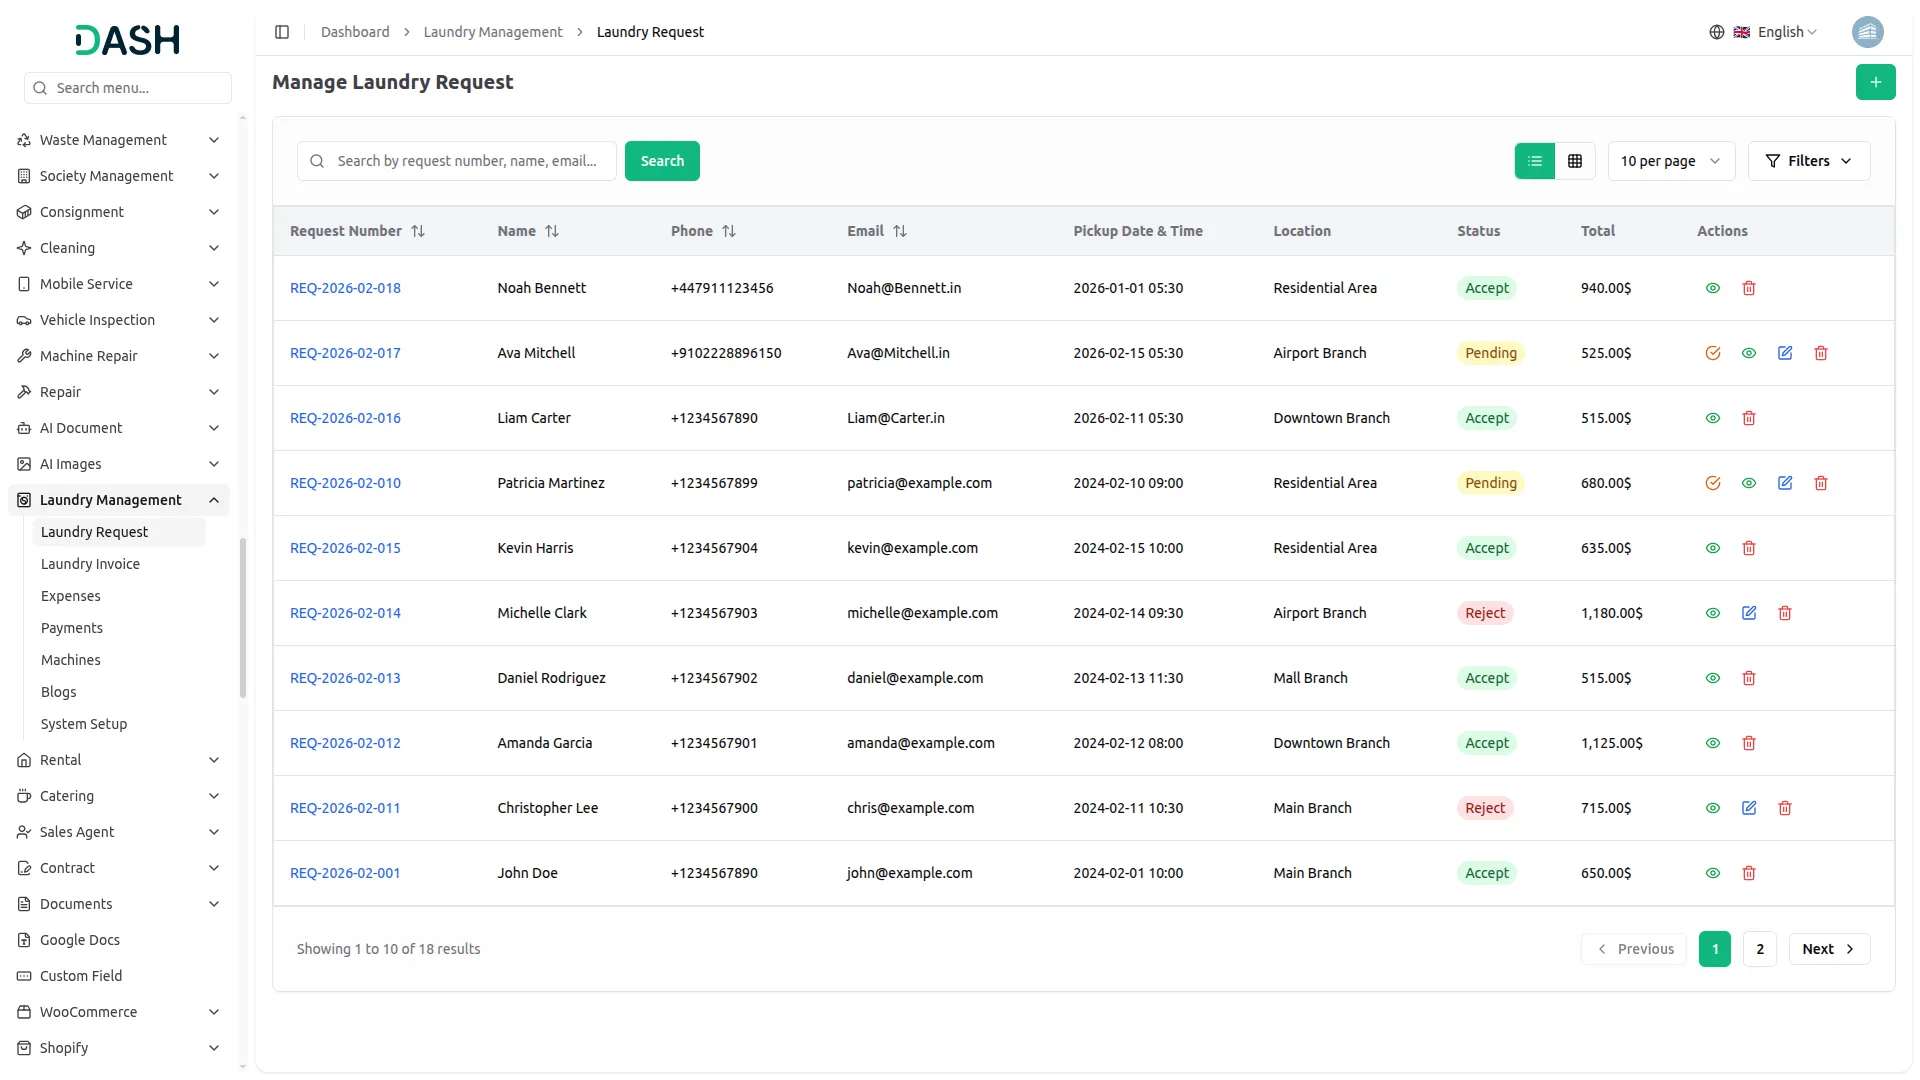The image size is (1920, 1080).
Task: Toggle the sidebar collapse icon near breadcrumbs
Action: (282, 32)
